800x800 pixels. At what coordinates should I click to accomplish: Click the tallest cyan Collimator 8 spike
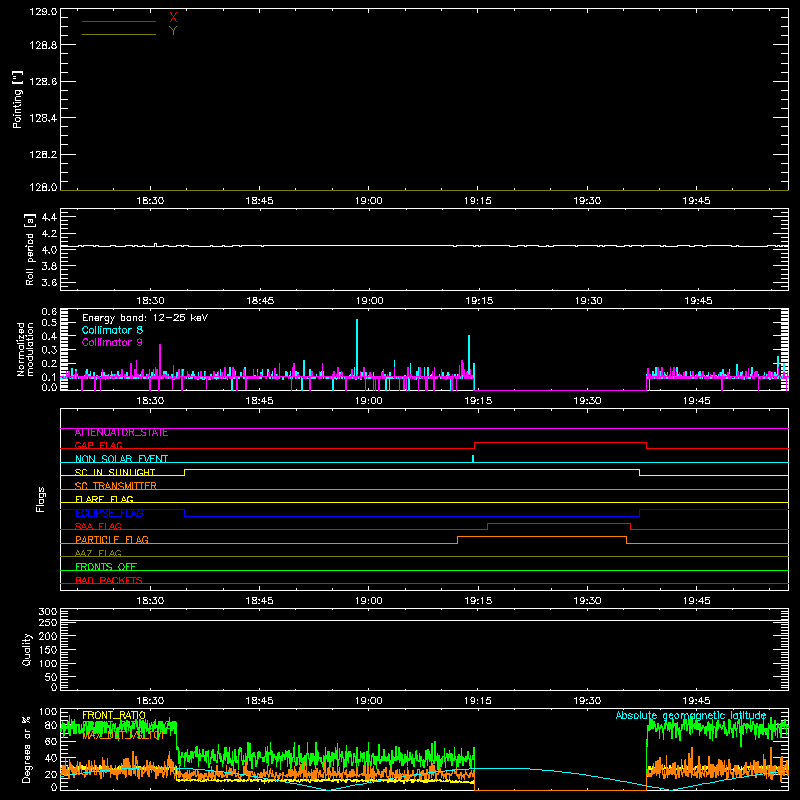point(357,347)
